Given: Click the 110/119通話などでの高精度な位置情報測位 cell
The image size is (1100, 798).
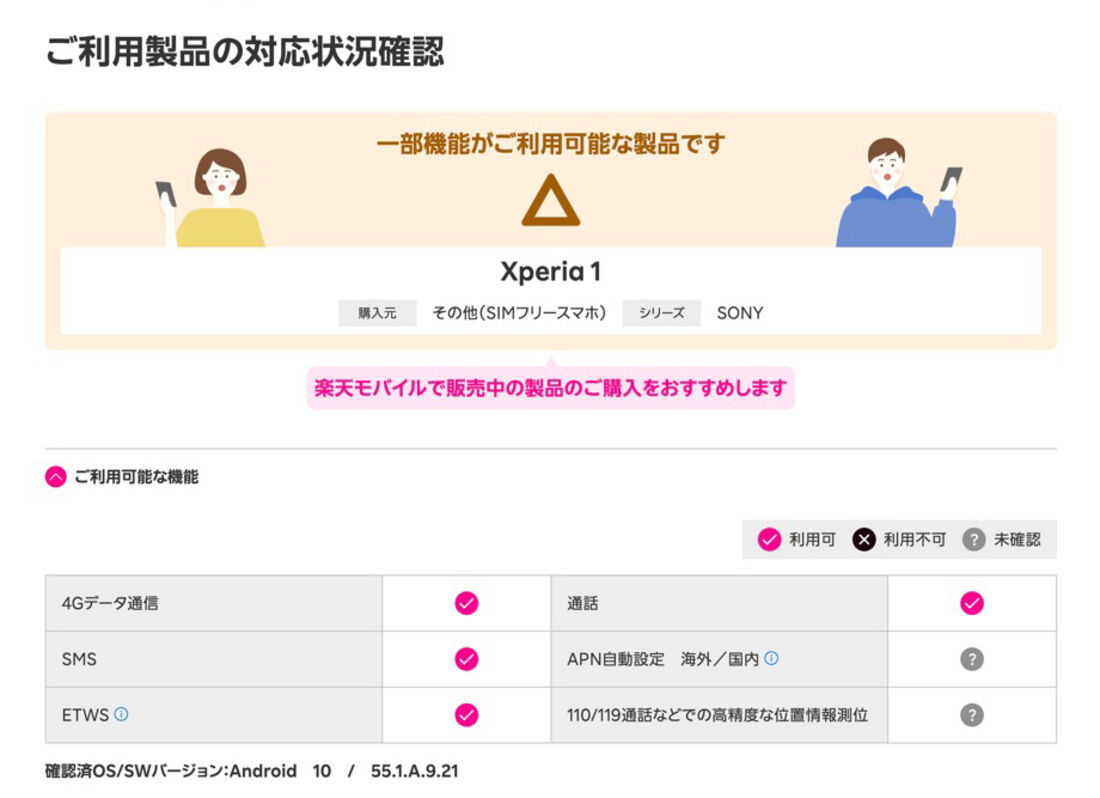Looking at the screenshot, I should pyautogui.click(x=719, y=715).
